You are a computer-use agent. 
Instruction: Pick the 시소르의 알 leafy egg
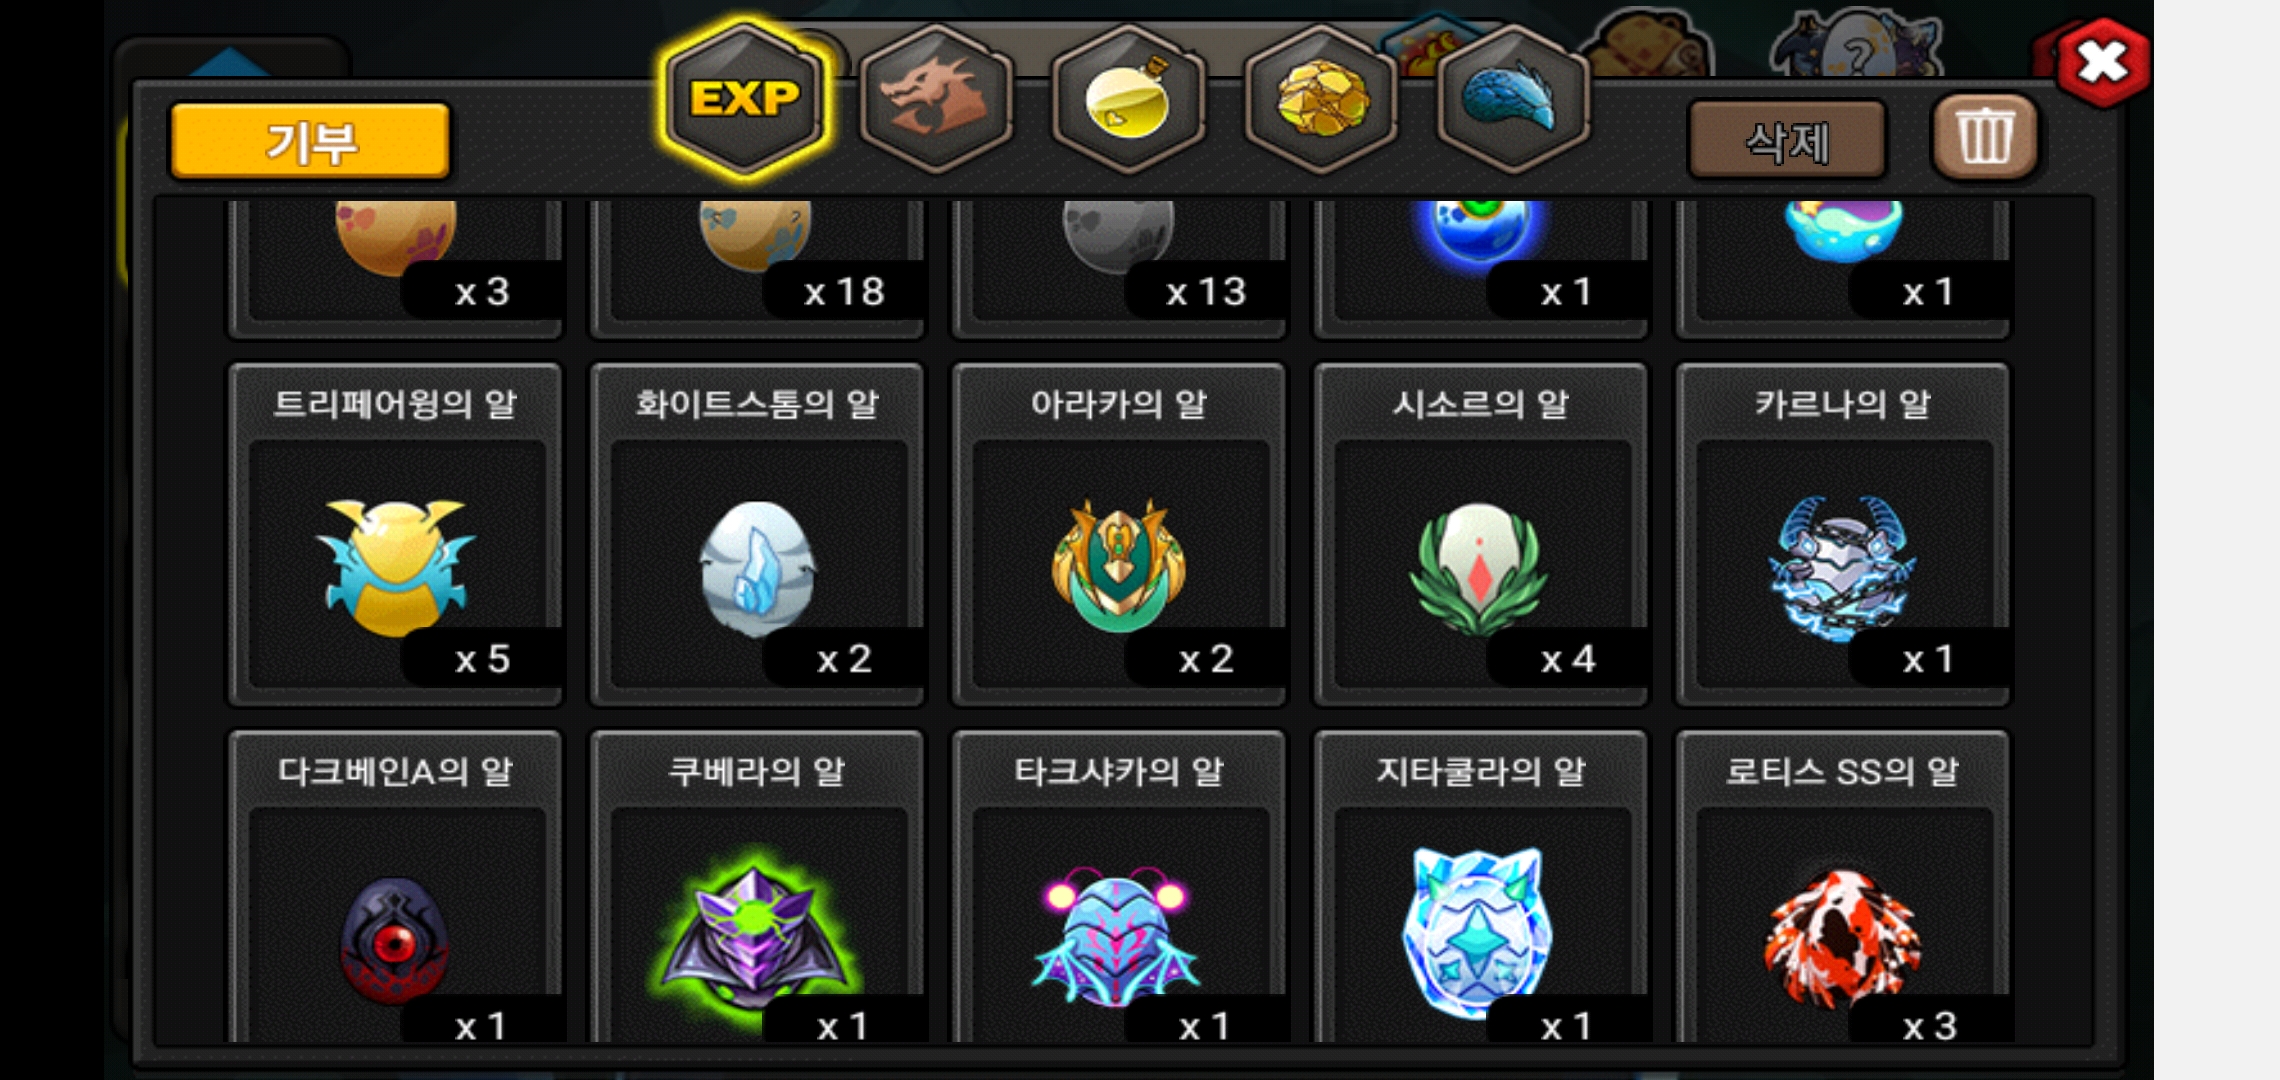[x=1482, y=535]
